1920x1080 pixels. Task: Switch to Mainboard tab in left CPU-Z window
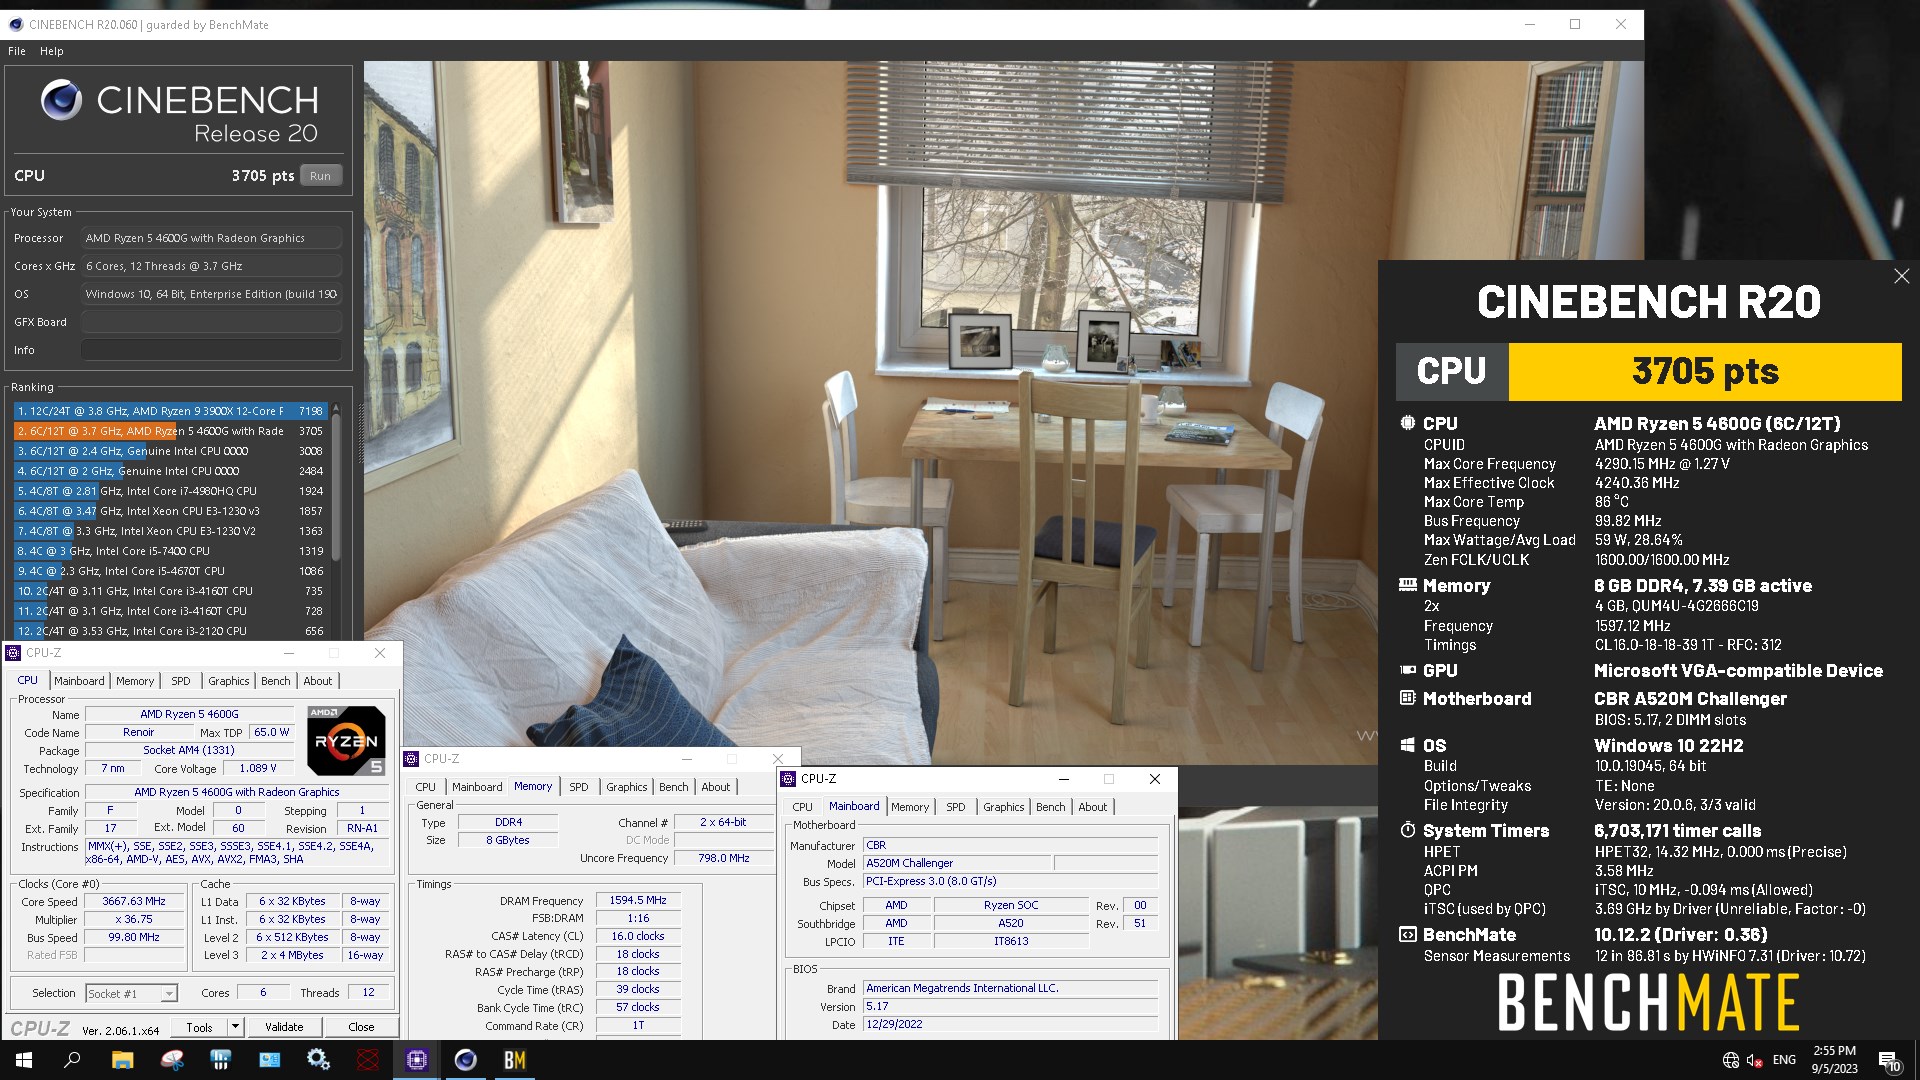(x=79, y=681)
